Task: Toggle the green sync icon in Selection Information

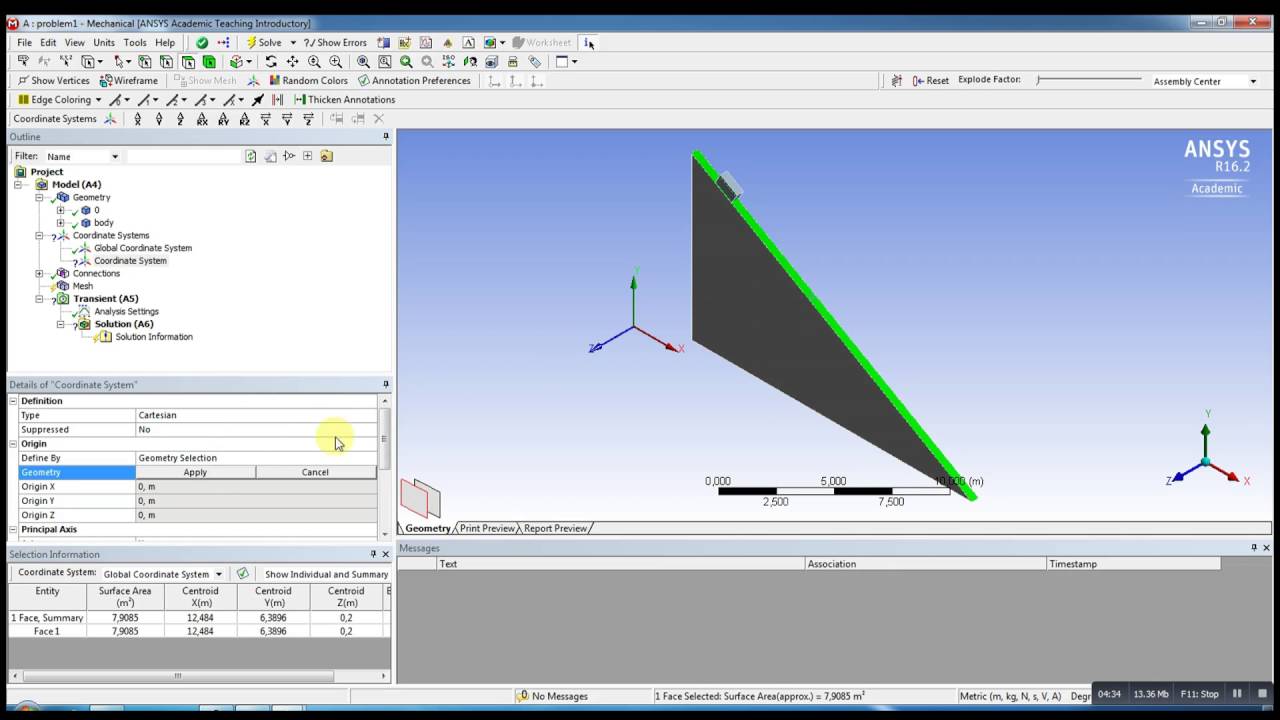Action: coord(242,574)
